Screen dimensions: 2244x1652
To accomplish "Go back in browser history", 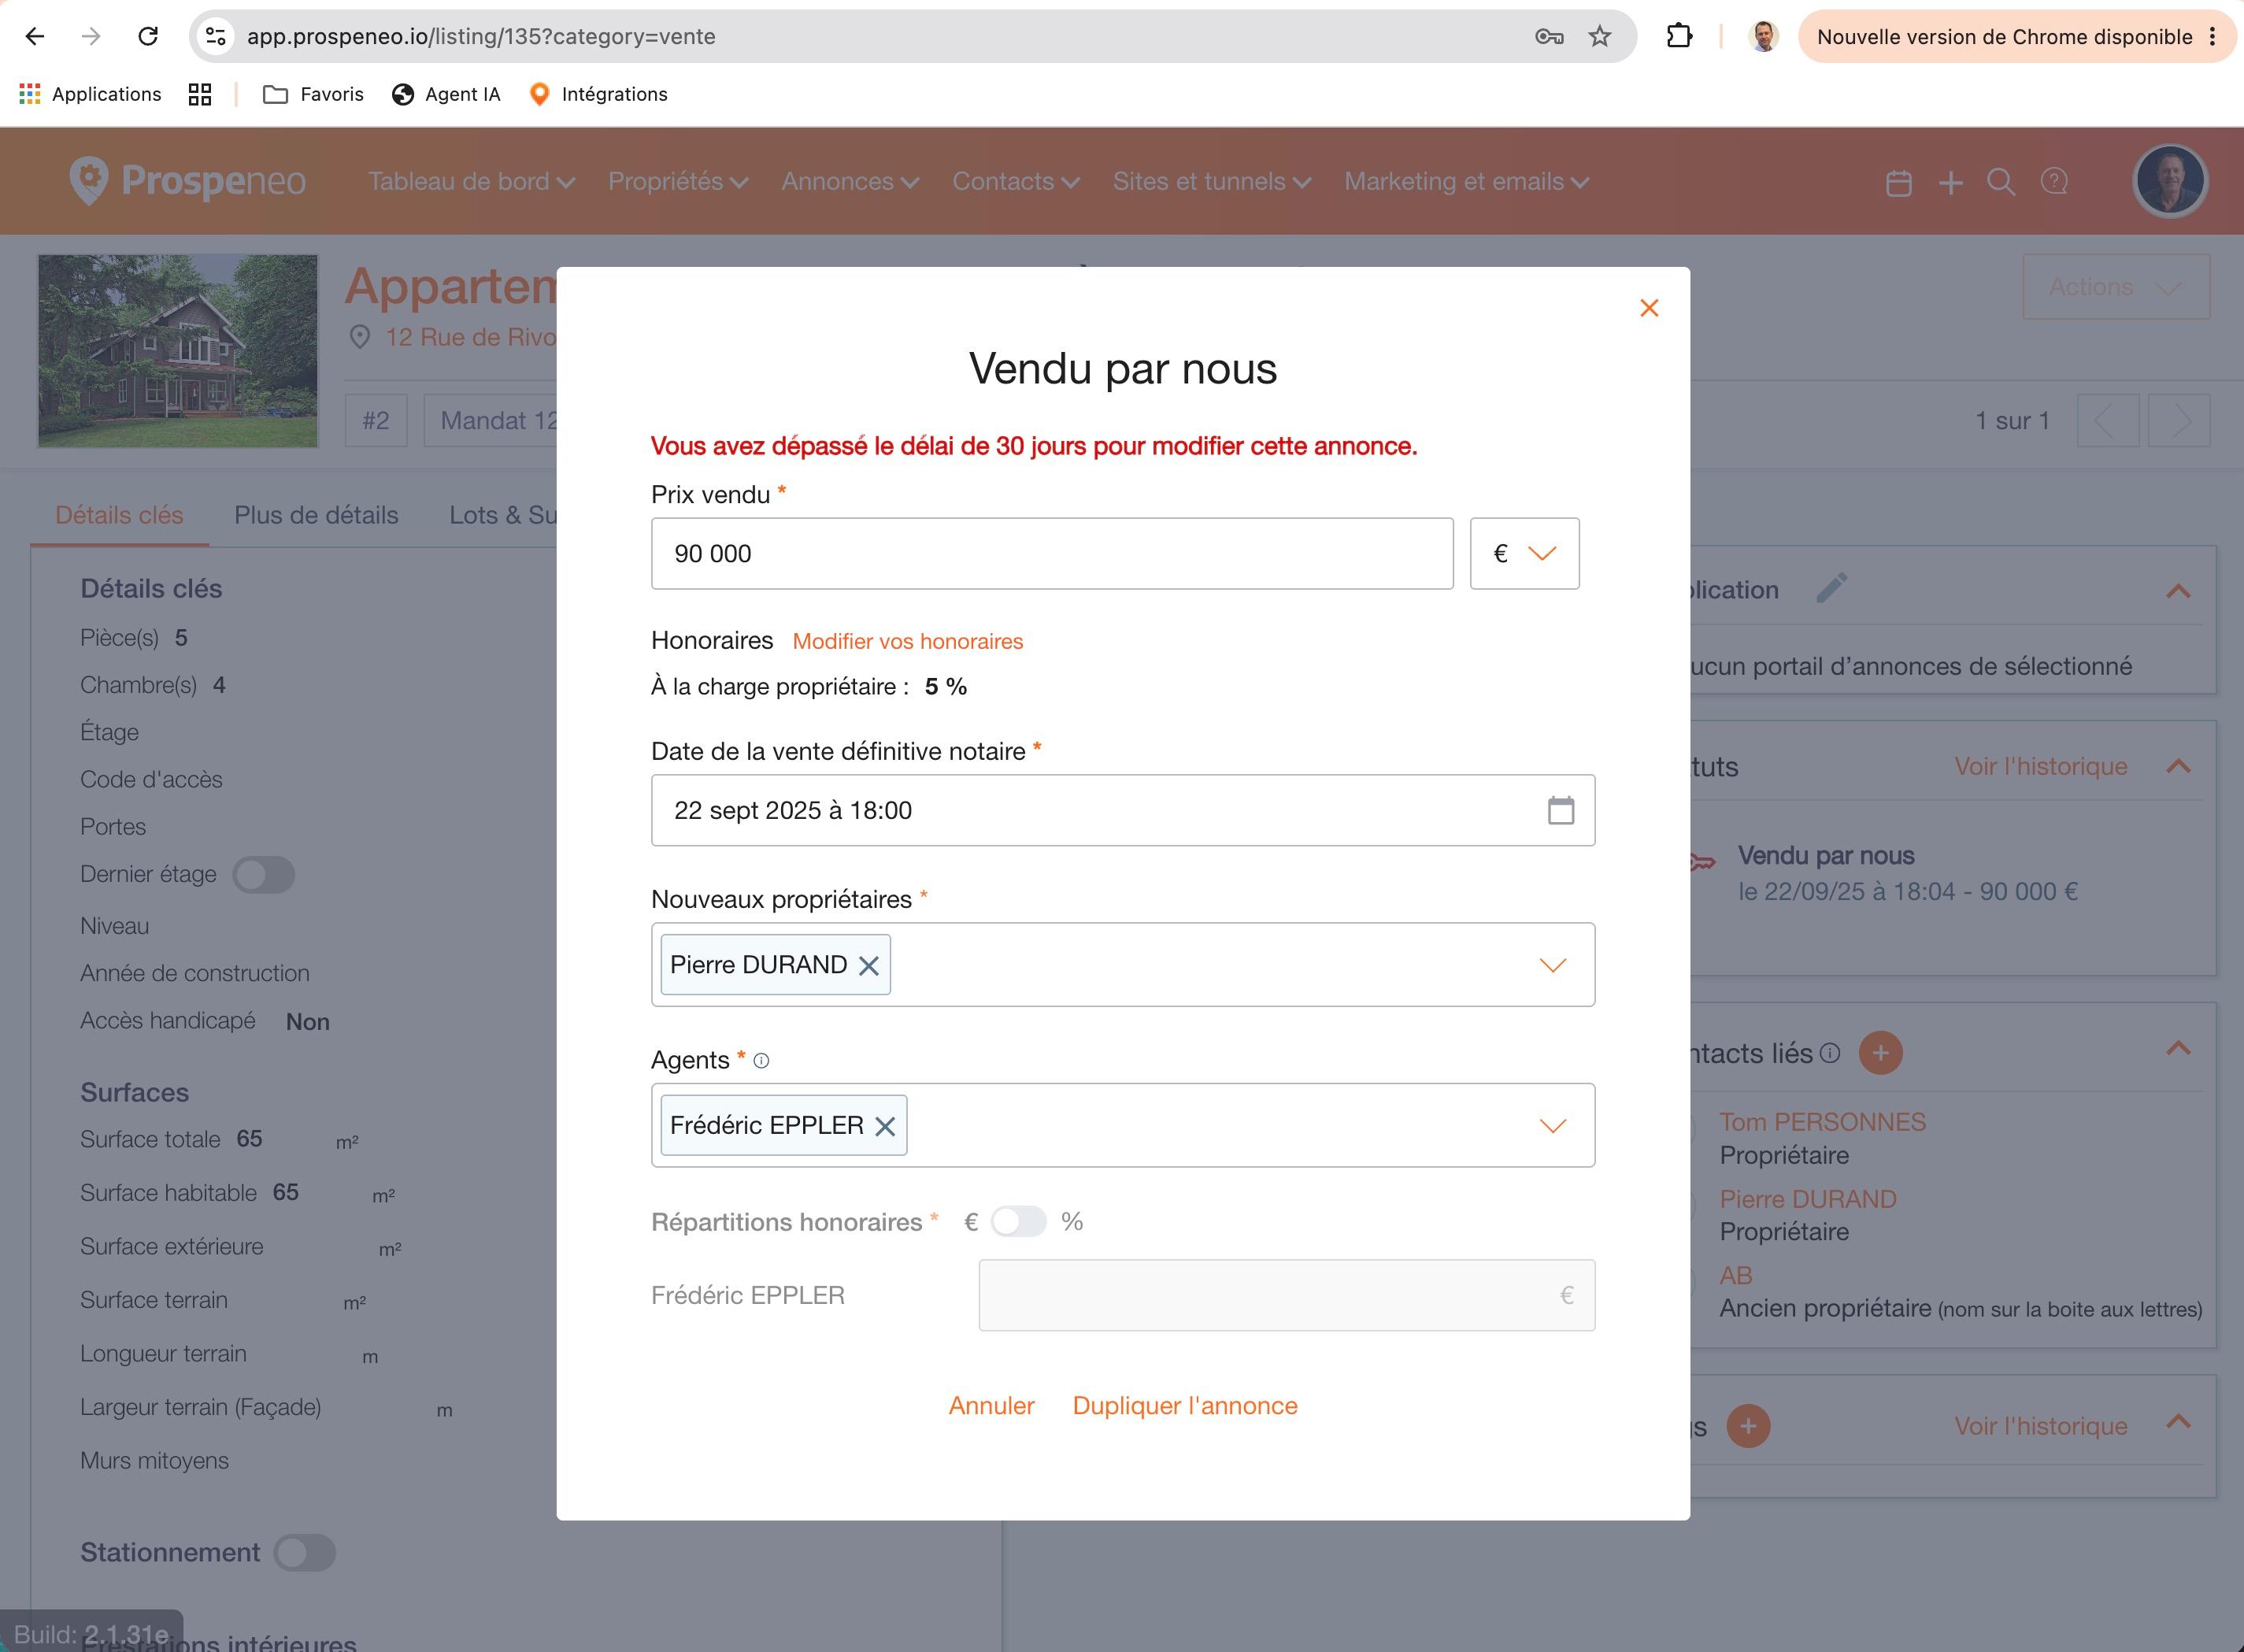I will coord(35,37).
